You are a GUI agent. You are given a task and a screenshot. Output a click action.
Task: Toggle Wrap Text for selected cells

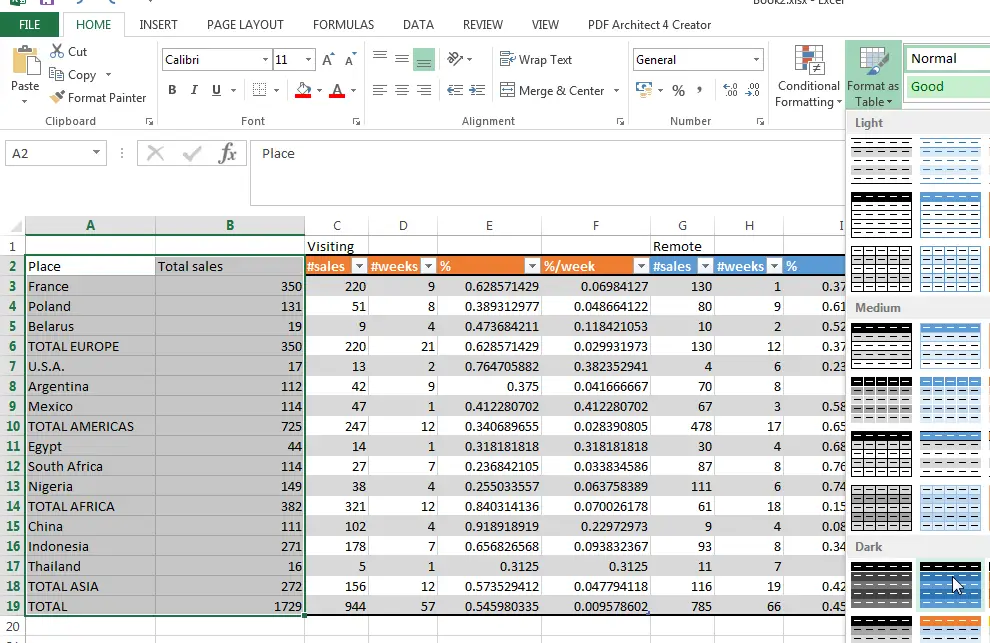(536, 59)
